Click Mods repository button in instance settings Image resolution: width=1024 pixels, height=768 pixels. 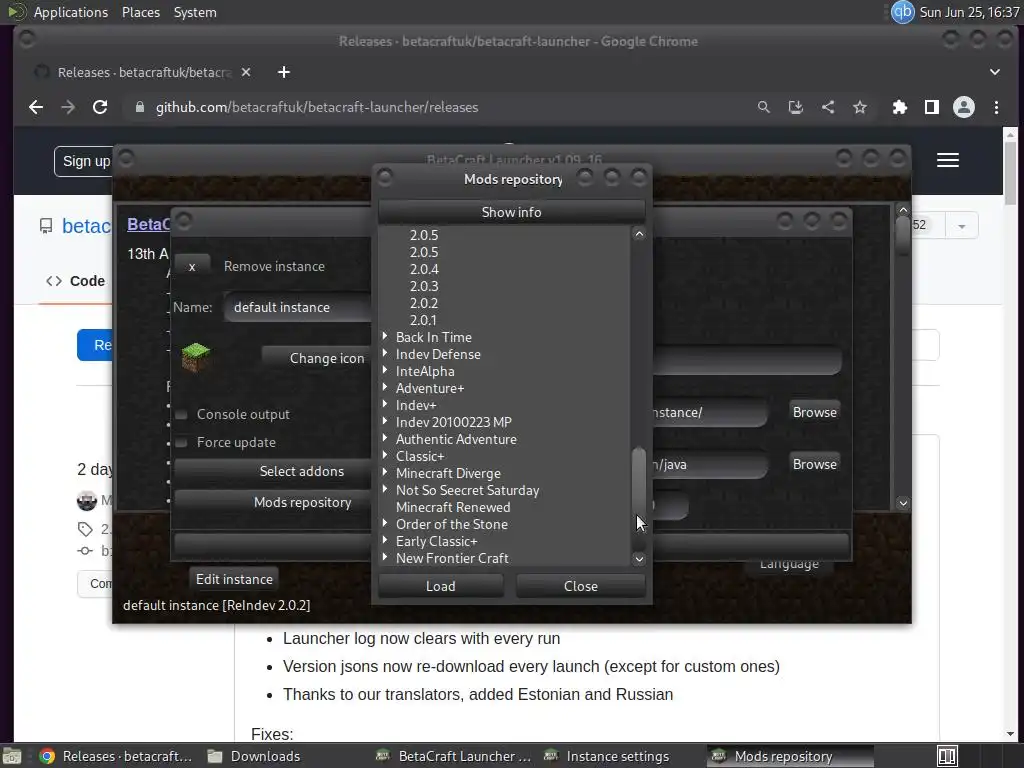tap(273, 503)
